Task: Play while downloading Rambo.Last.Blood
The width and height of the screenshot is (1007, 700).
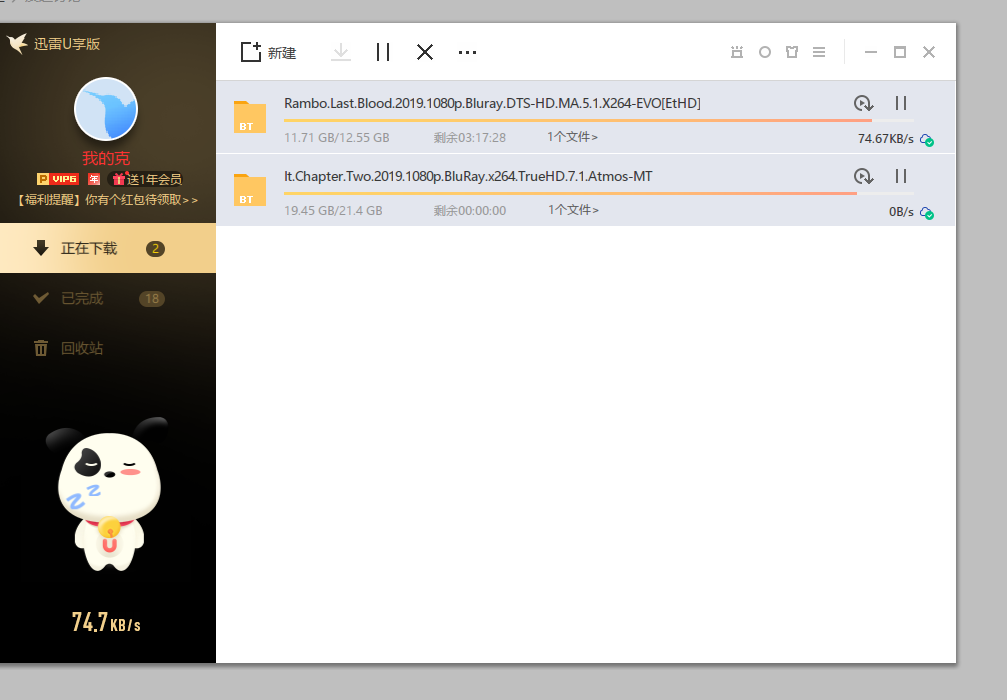Action: (863, 103)
